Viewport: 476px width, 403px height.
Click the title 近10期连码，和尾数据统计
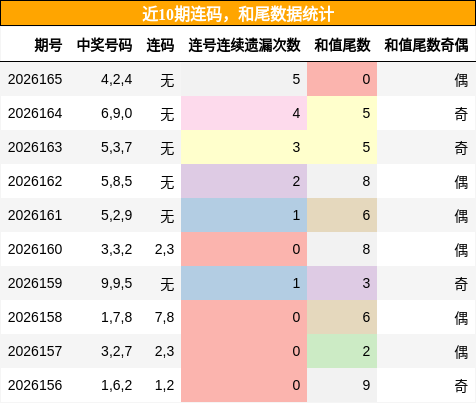(x=238, y=14)
